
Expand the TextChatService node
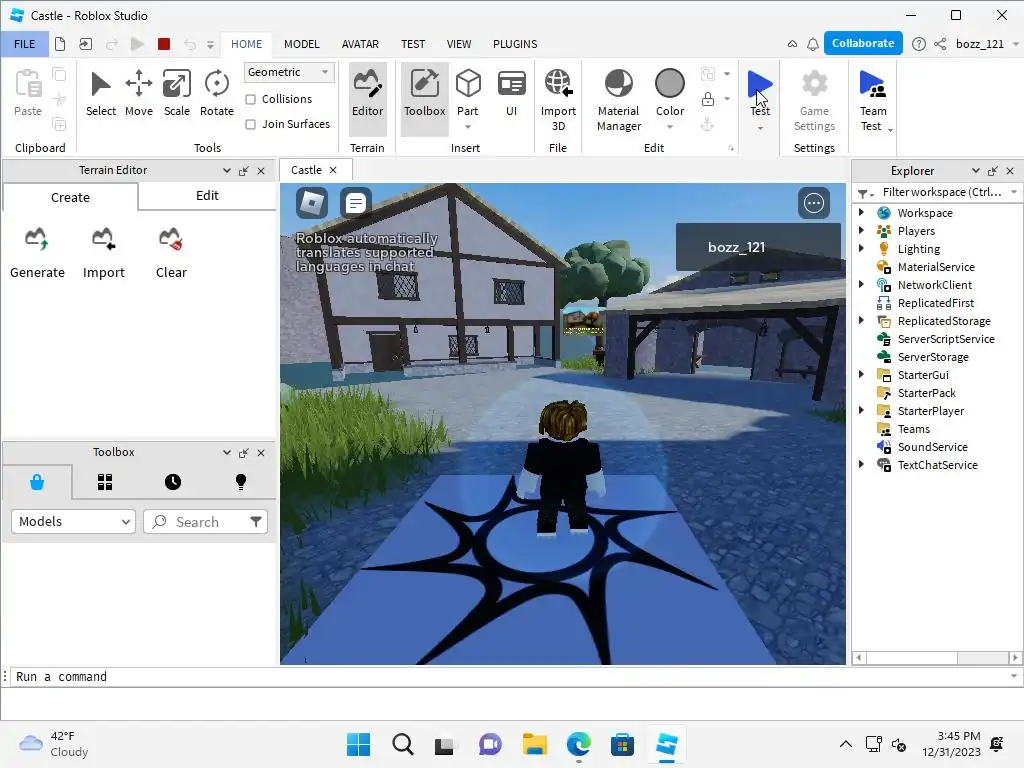[x=861, y=464]
